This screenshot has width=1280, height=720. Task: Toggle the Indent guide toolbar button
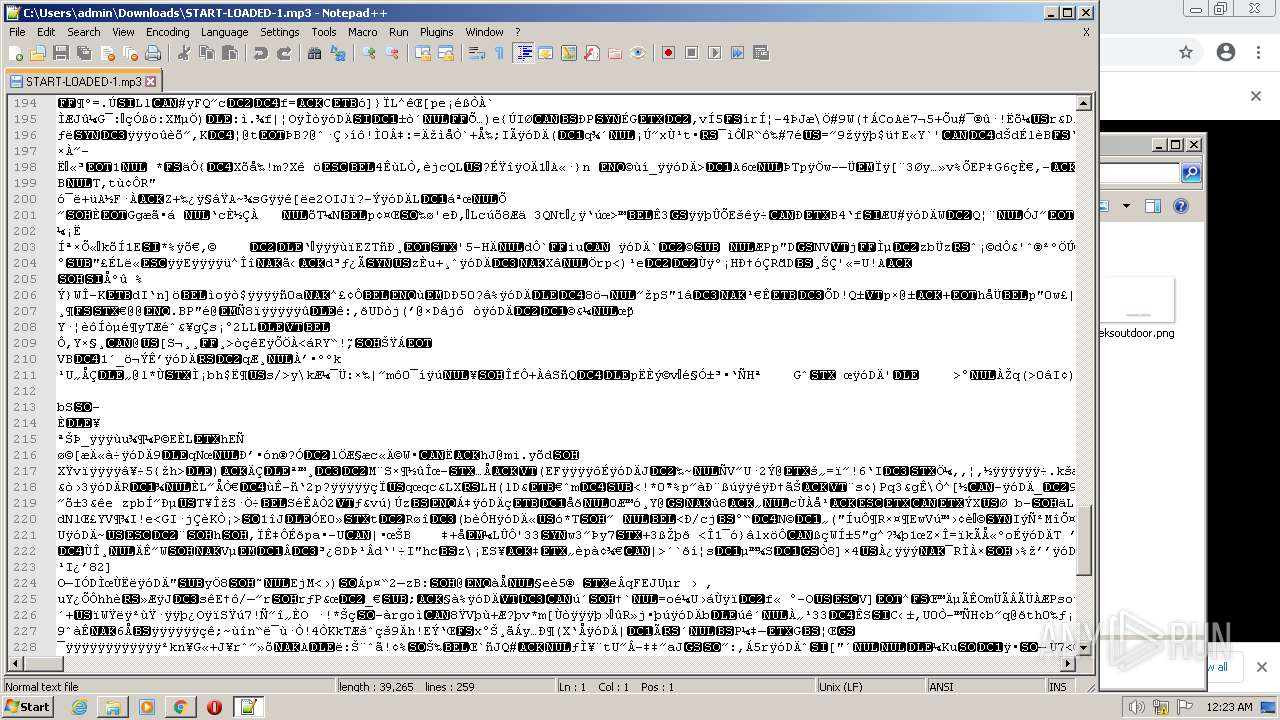(523, 53)
